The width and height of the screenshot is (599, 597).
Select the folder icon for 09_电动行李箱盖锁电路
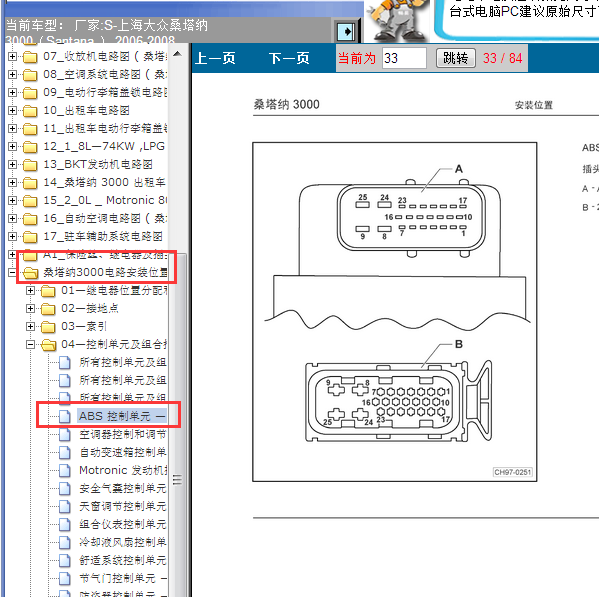pyautogui.click(x=30, y=93)
